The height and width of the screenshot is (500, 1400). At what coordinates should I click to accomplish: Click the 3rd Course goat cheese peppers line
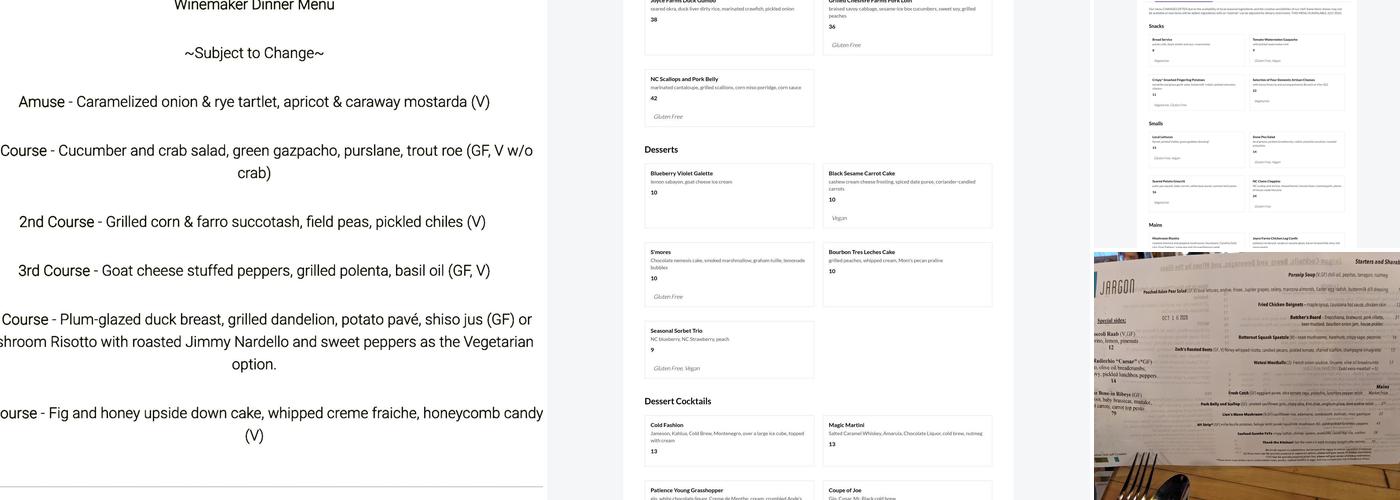[x=254, y=271]
